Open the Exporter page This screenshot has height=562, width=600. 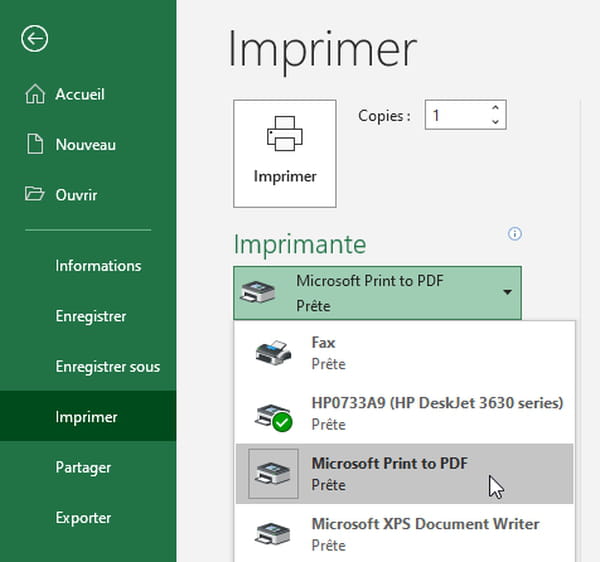[88, 517]
